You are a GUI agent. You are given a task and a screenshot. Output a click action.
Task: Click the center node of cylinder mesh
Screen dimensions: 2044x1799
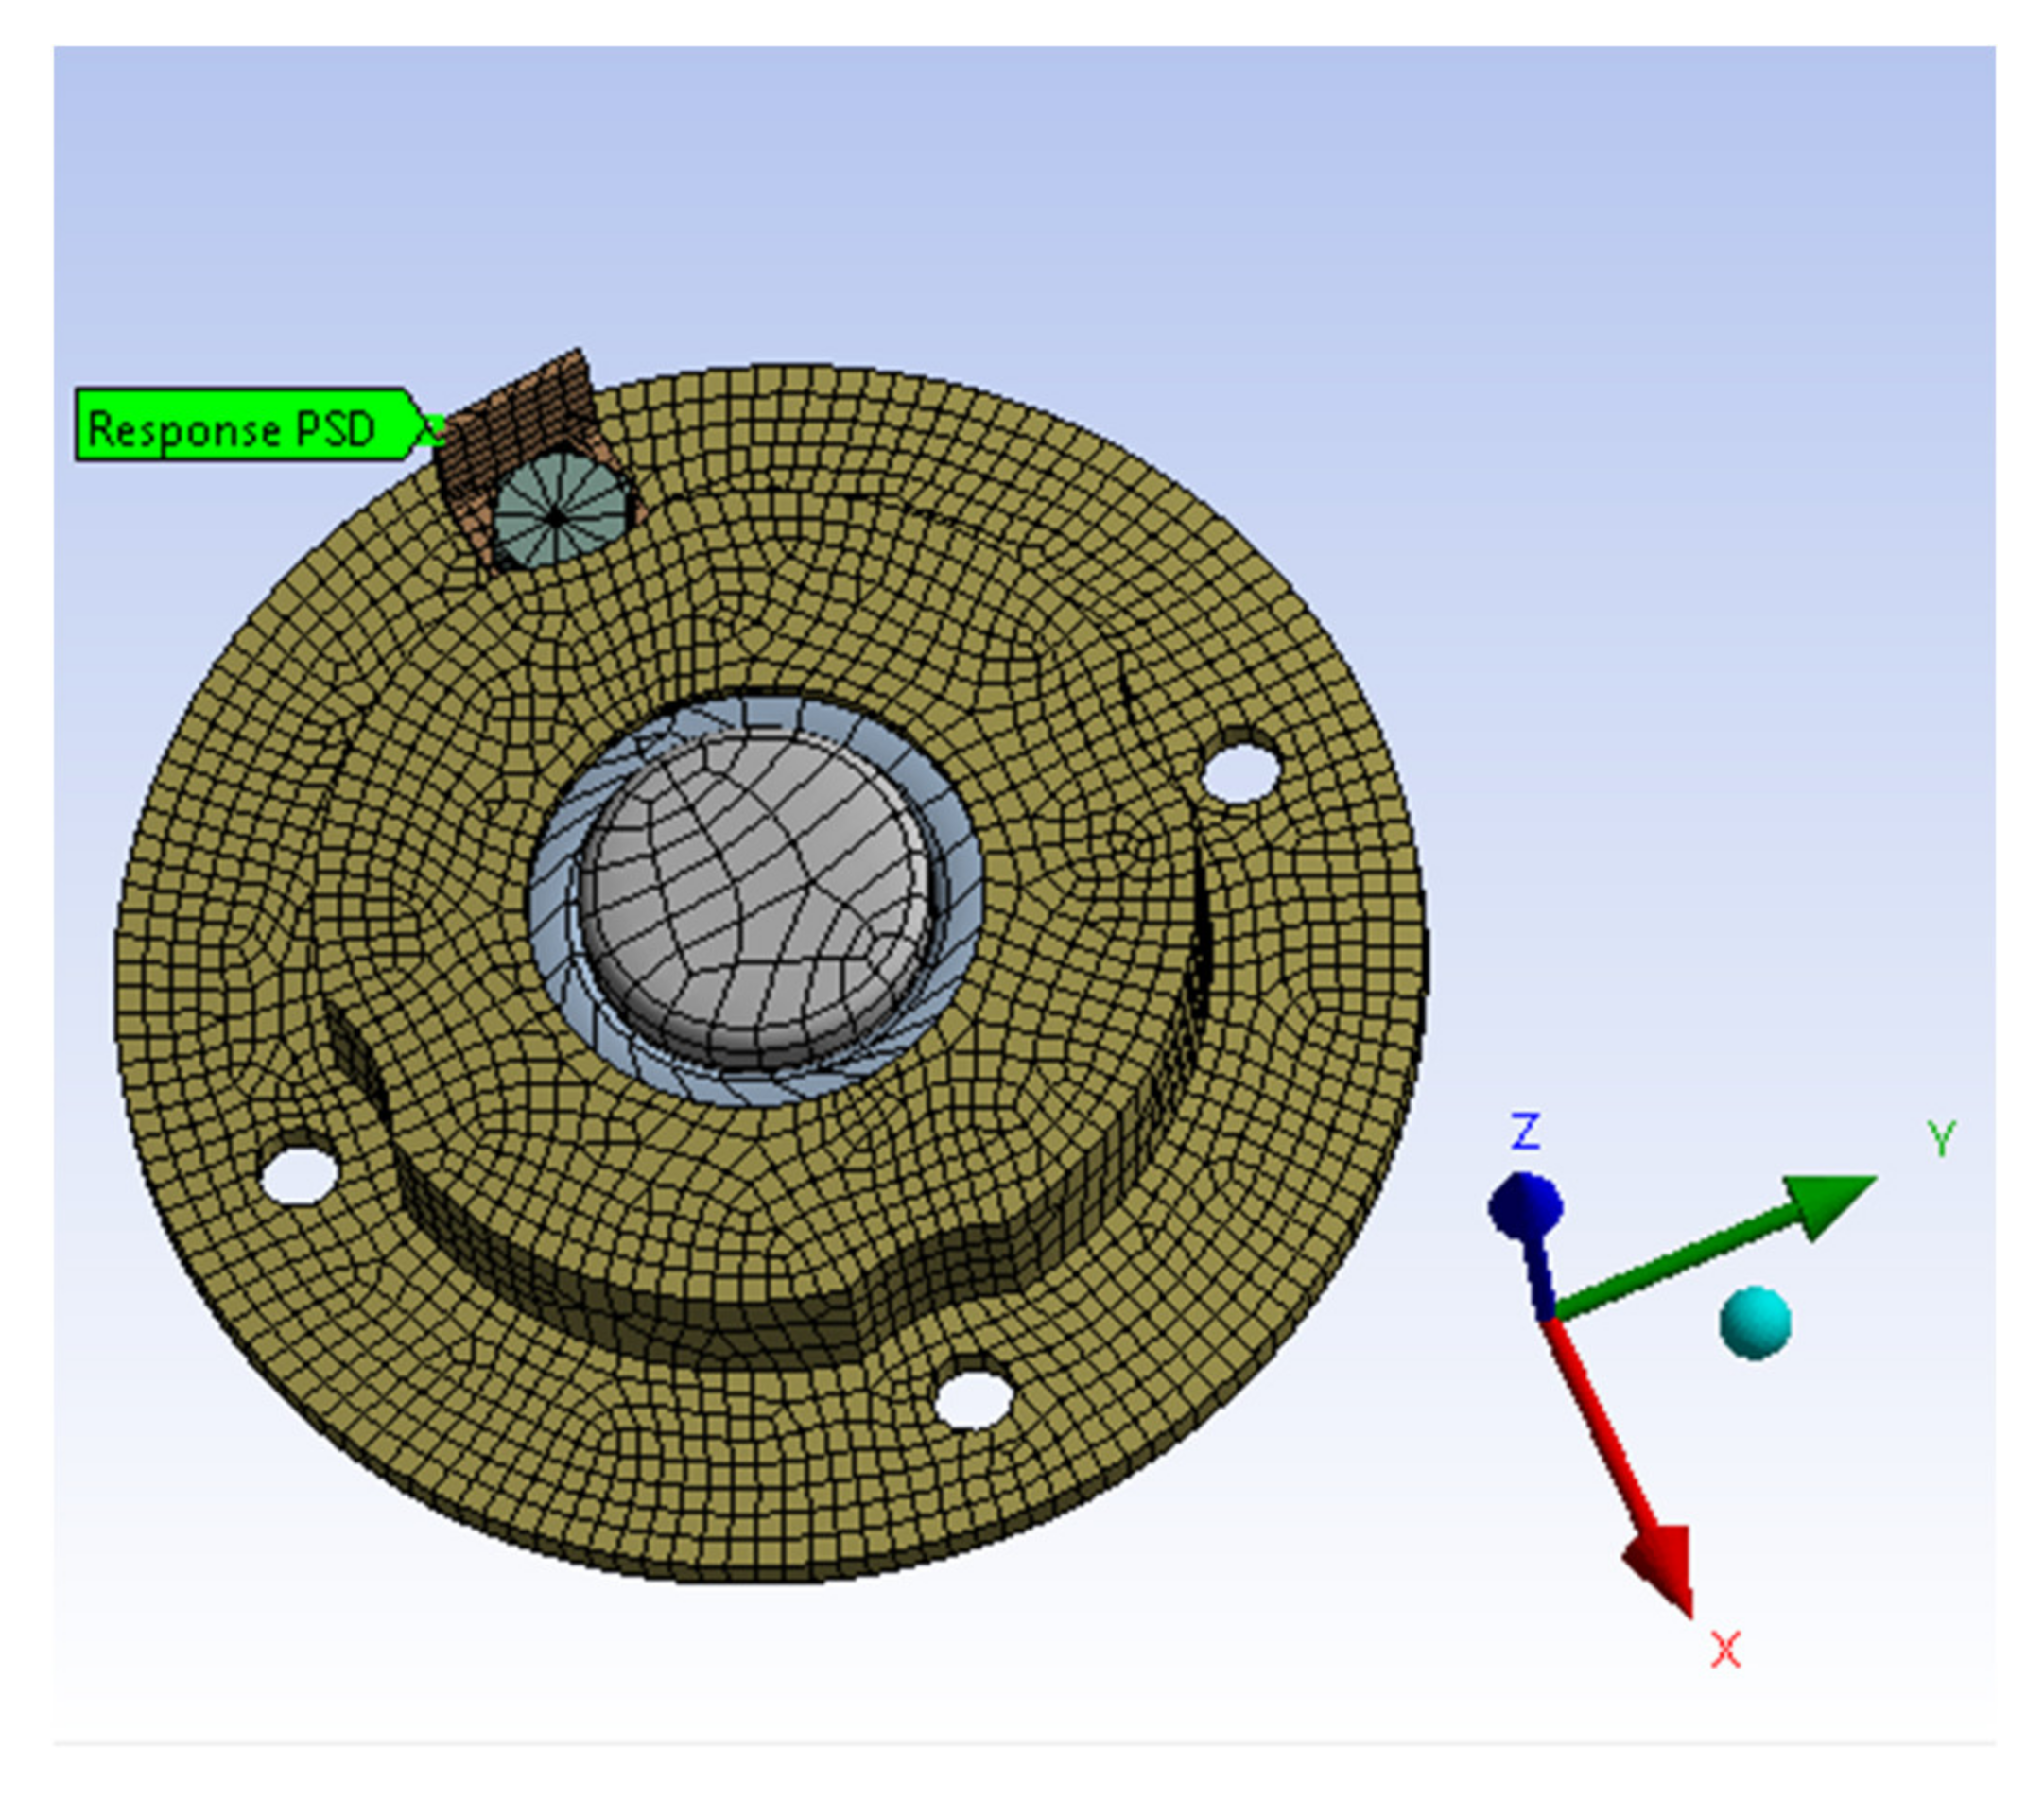coord(556,517)
